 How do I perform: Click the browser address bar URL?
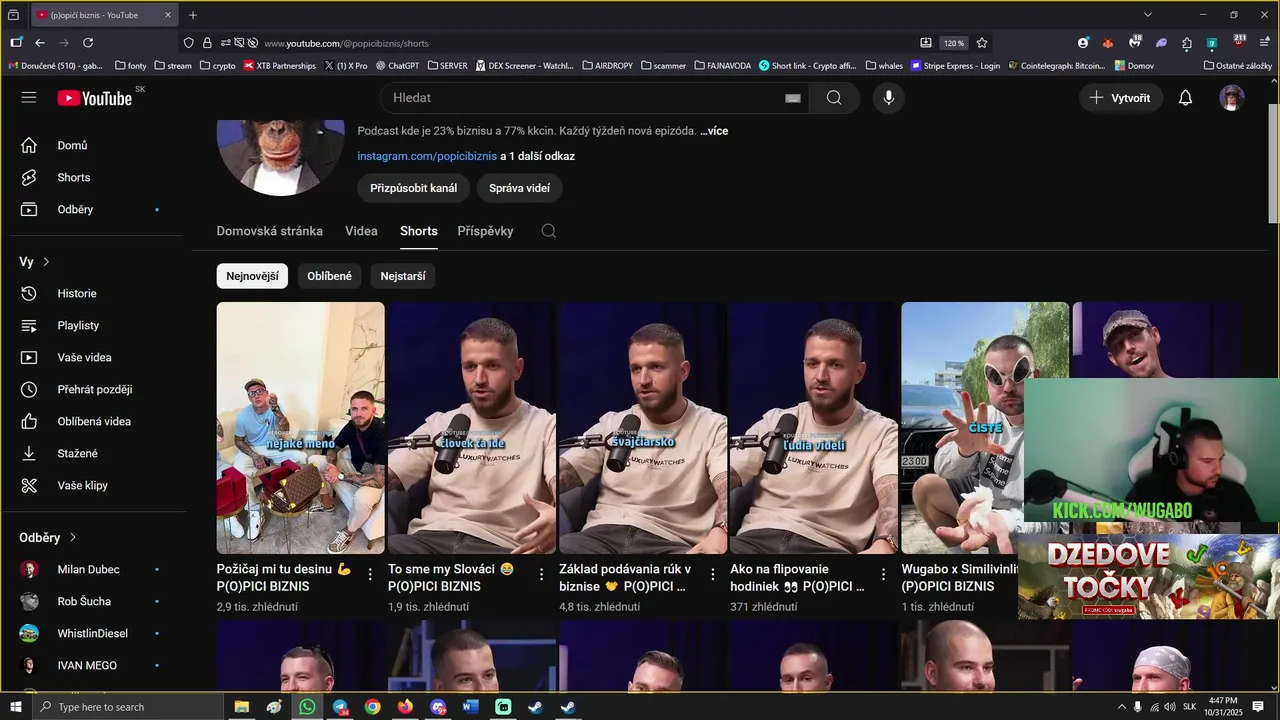346,43
